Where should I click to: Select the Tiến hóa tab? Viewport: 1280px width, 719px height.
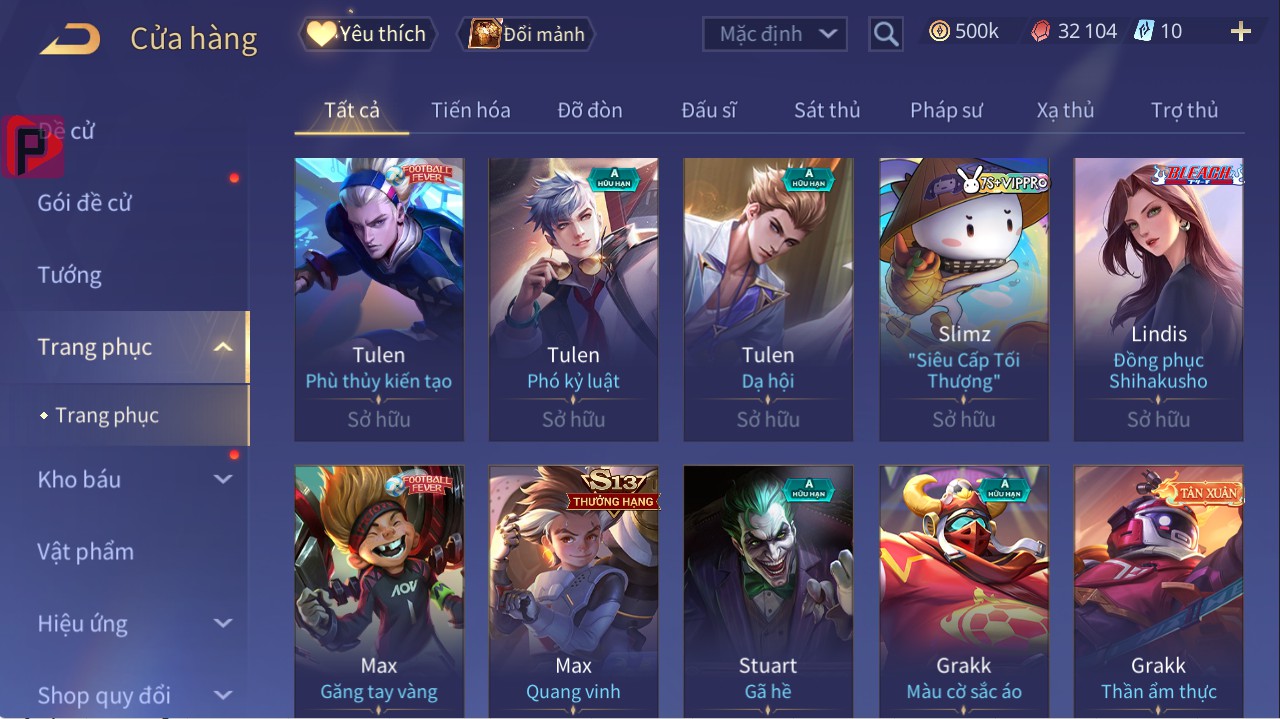click(x=471, y=110)
